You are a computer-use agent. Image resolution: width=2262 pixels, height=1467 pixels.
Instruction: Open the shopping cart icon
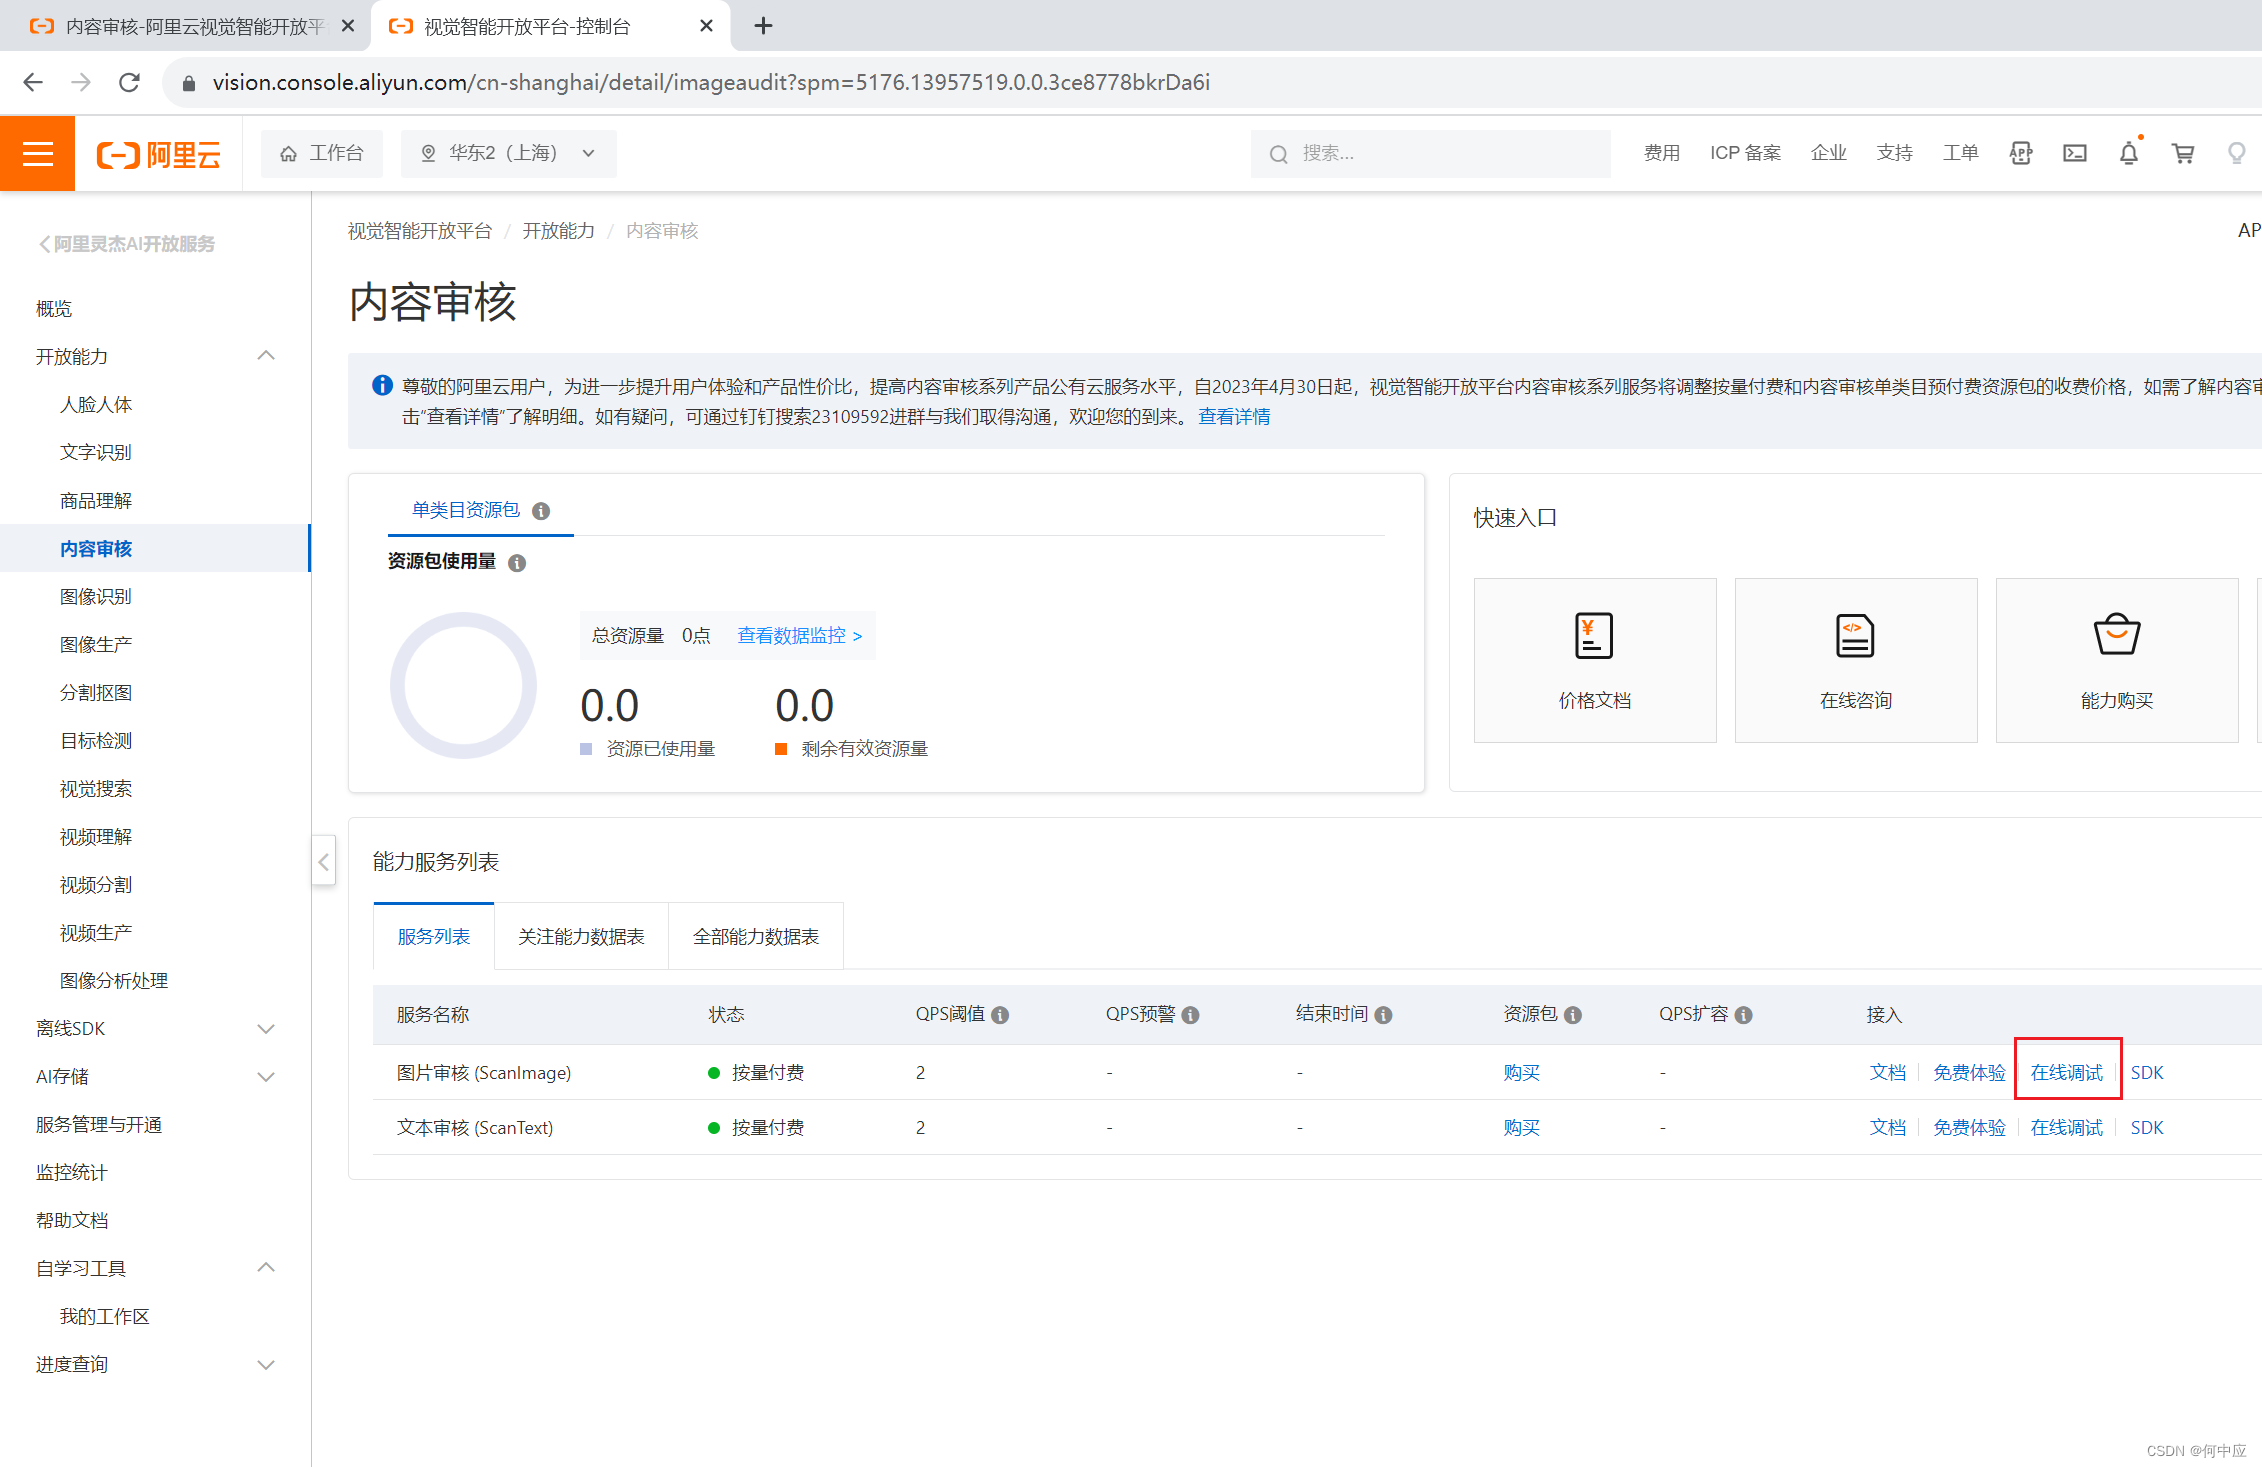(x=2183, y=153)
